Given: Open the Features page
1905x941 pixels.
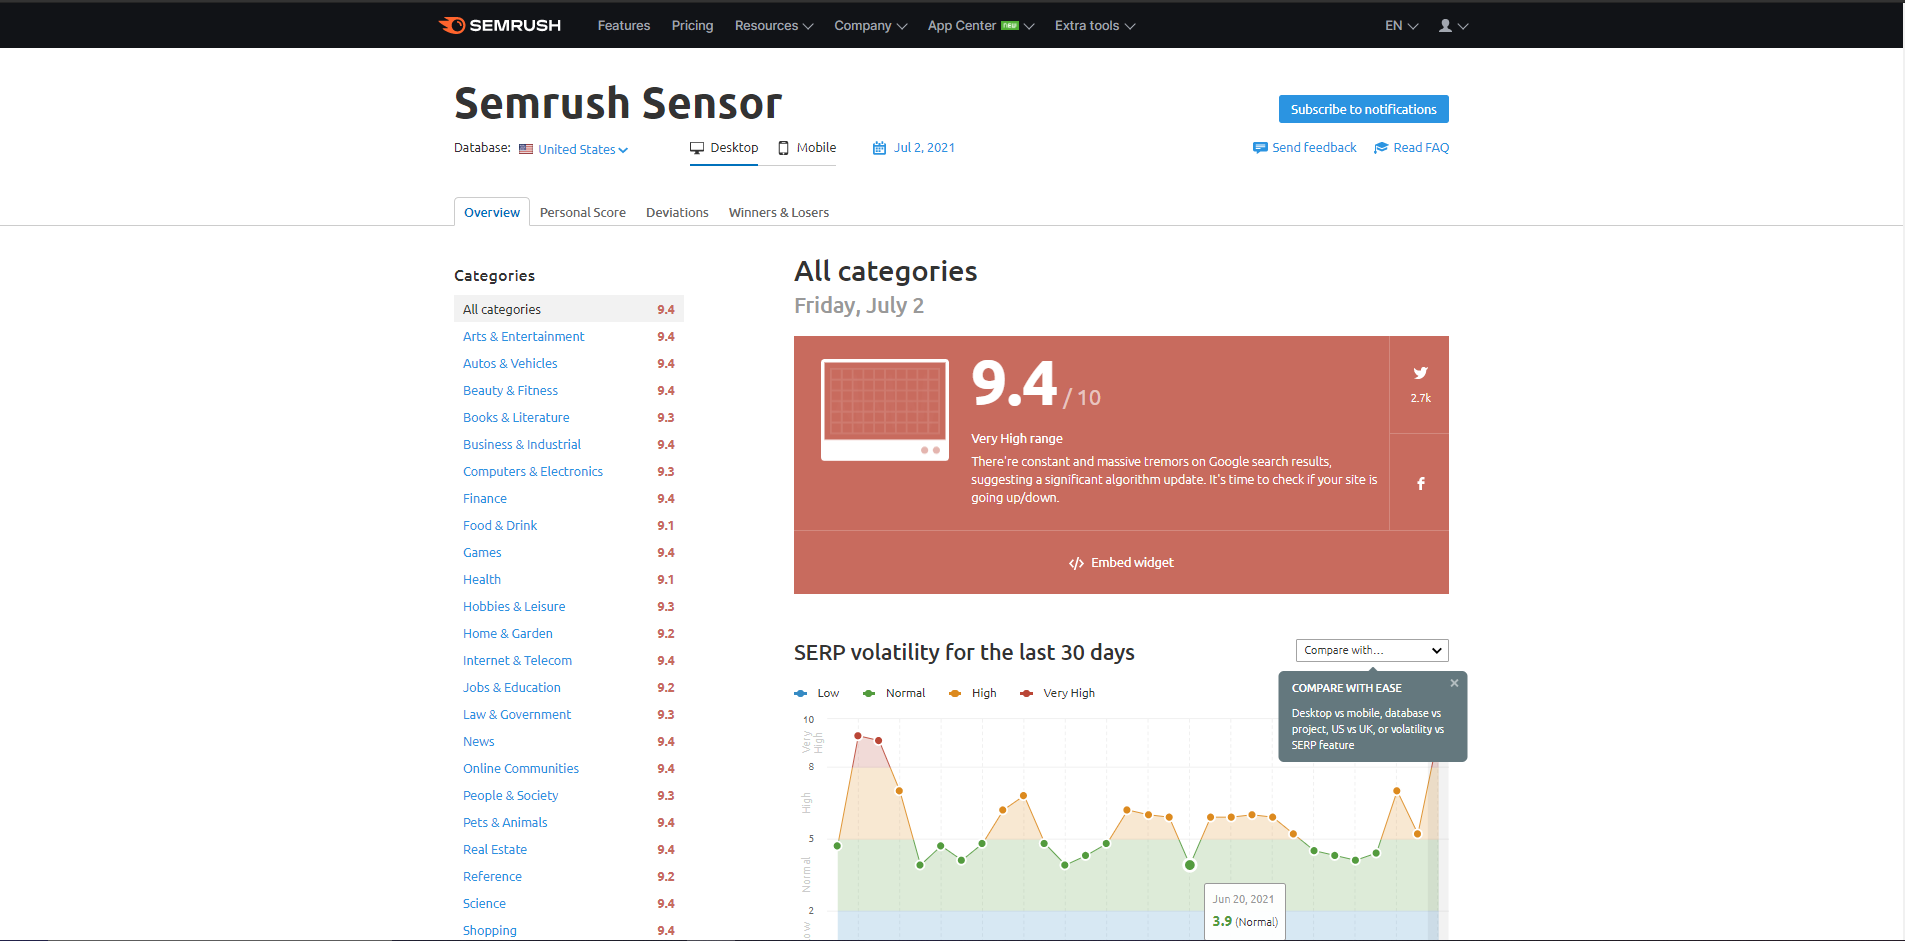Looking at the screenshot, I should pos(624,26).
